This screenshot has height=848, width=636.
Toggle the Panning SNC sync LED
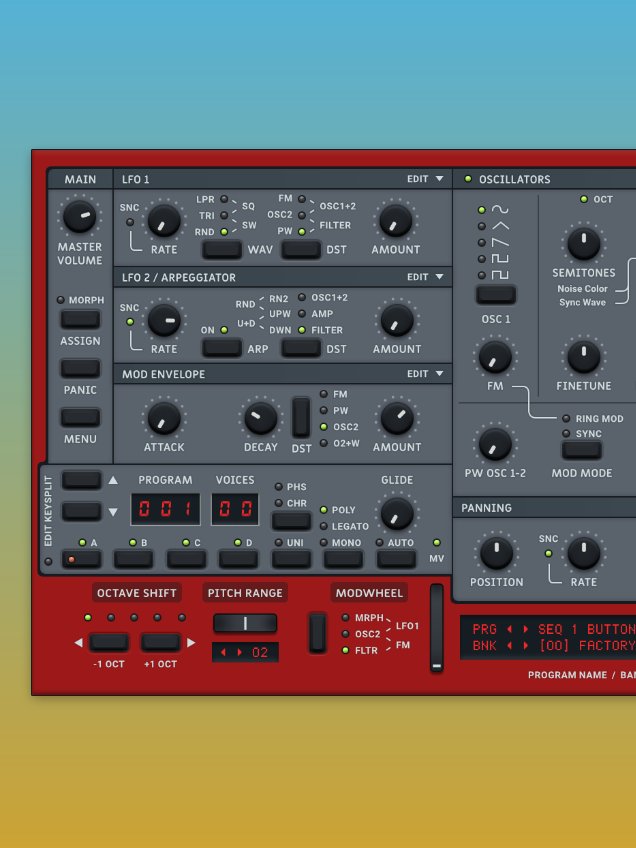[x=548, y=553]
